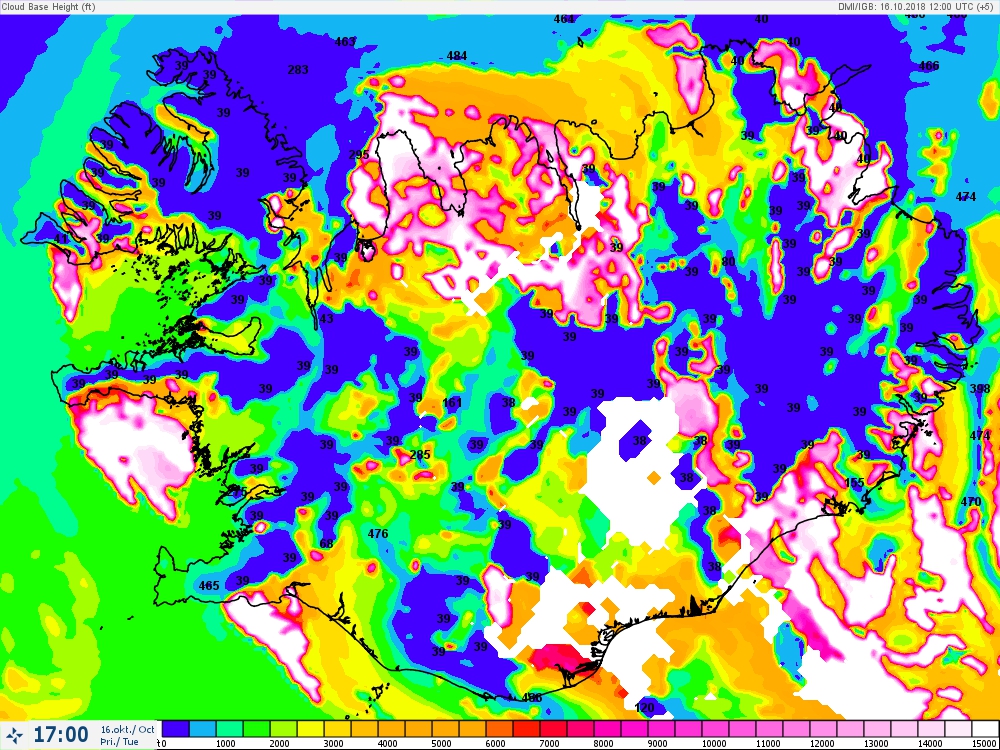Click the 120 value at the bottom
Image resolution: width=1000 pixels, height=750 pixels.
click(x=645, y=708)
